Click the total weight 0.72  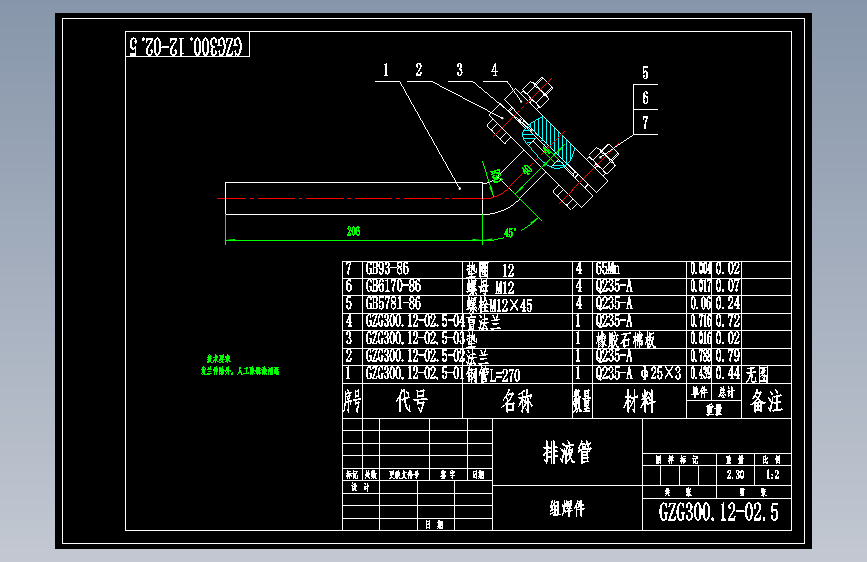[x=727, y=321]
